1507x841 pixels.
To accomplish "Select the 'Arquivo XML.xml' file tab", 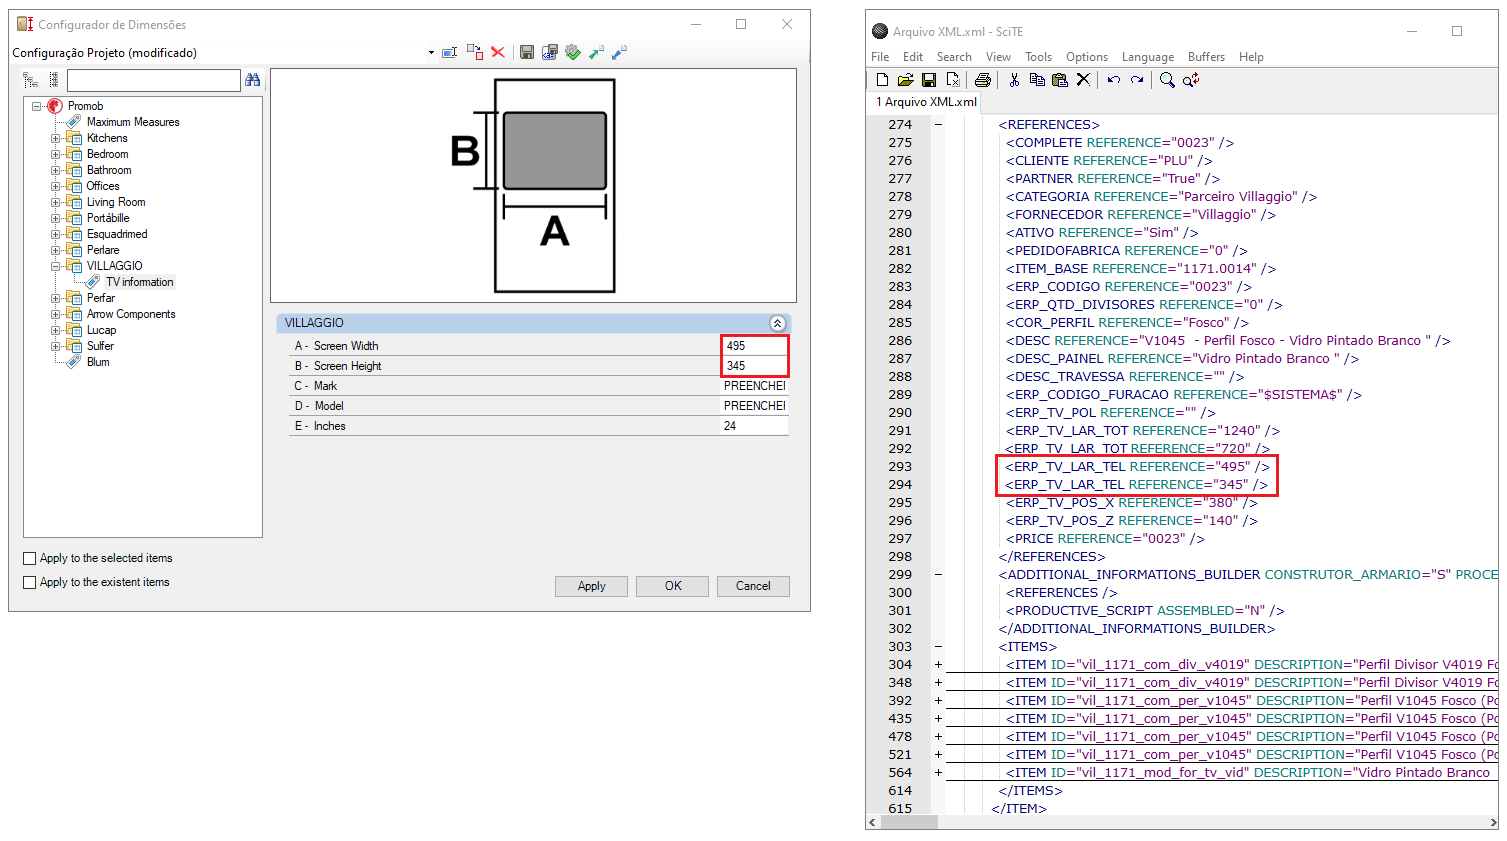I will click(925, 102).
